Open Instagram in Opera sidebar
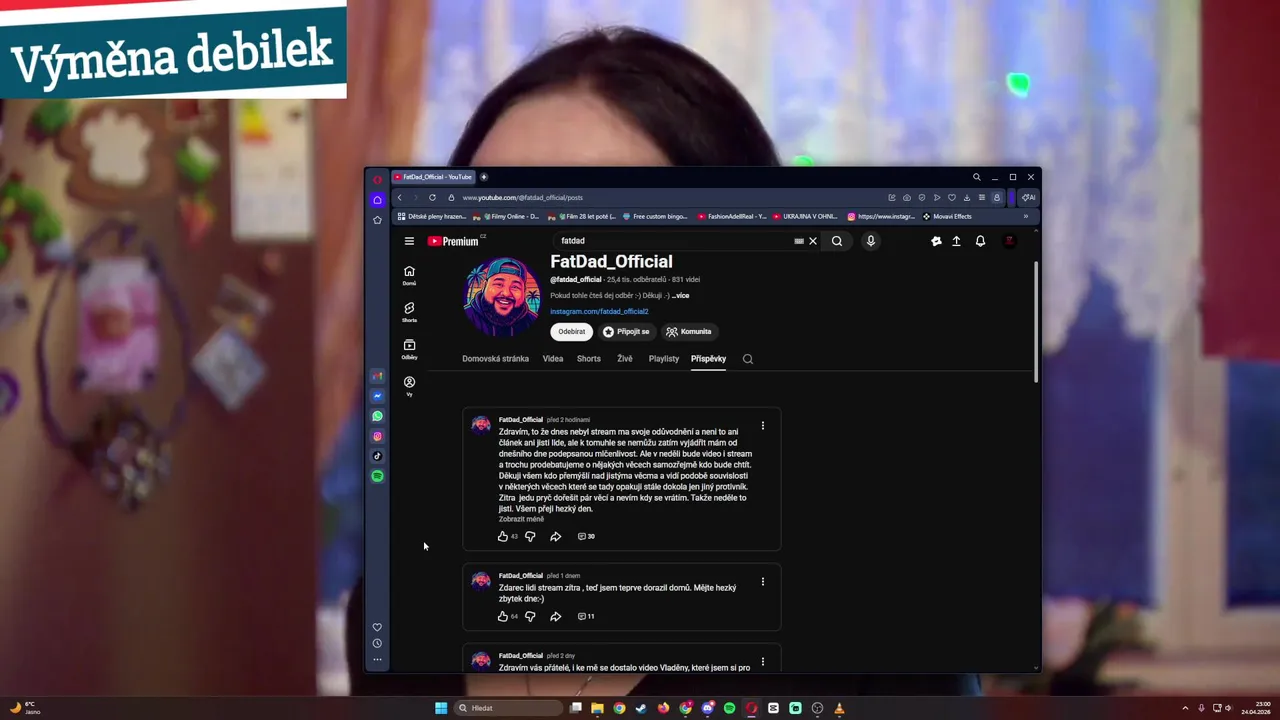 (x=377, y=436)
